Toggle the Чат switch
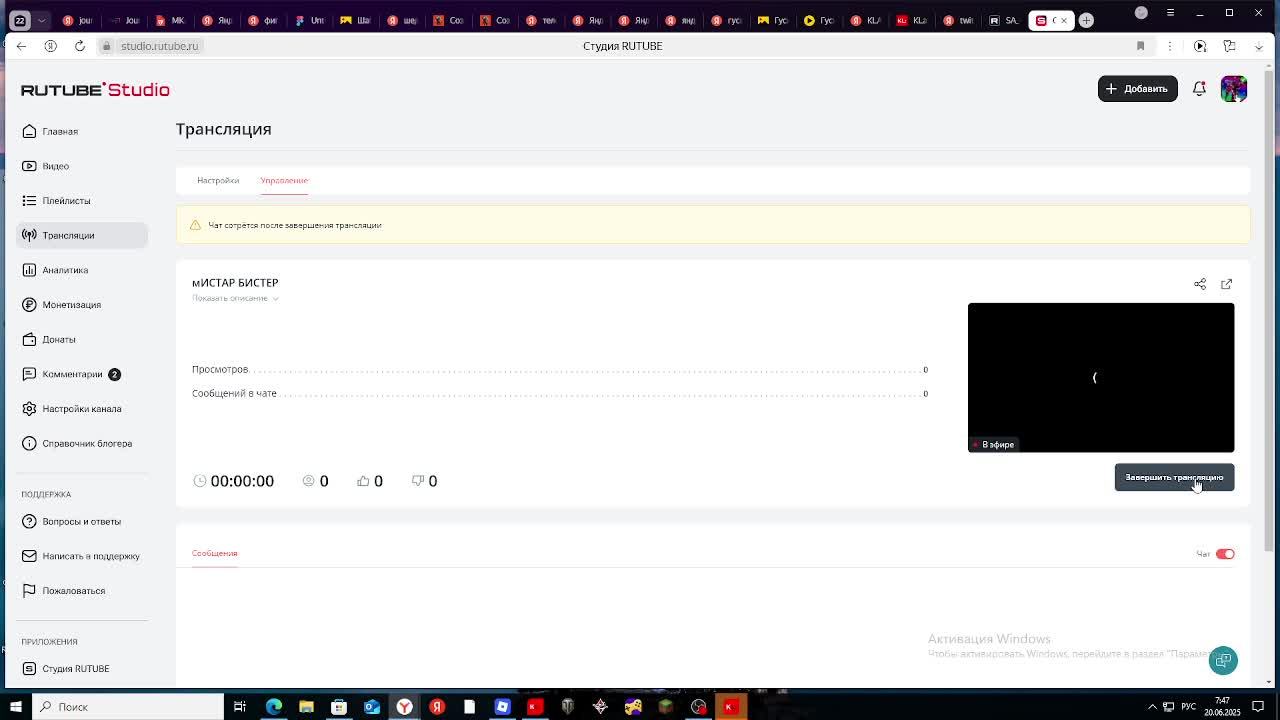1280x720 pixels. click(x=1225, y=554)
